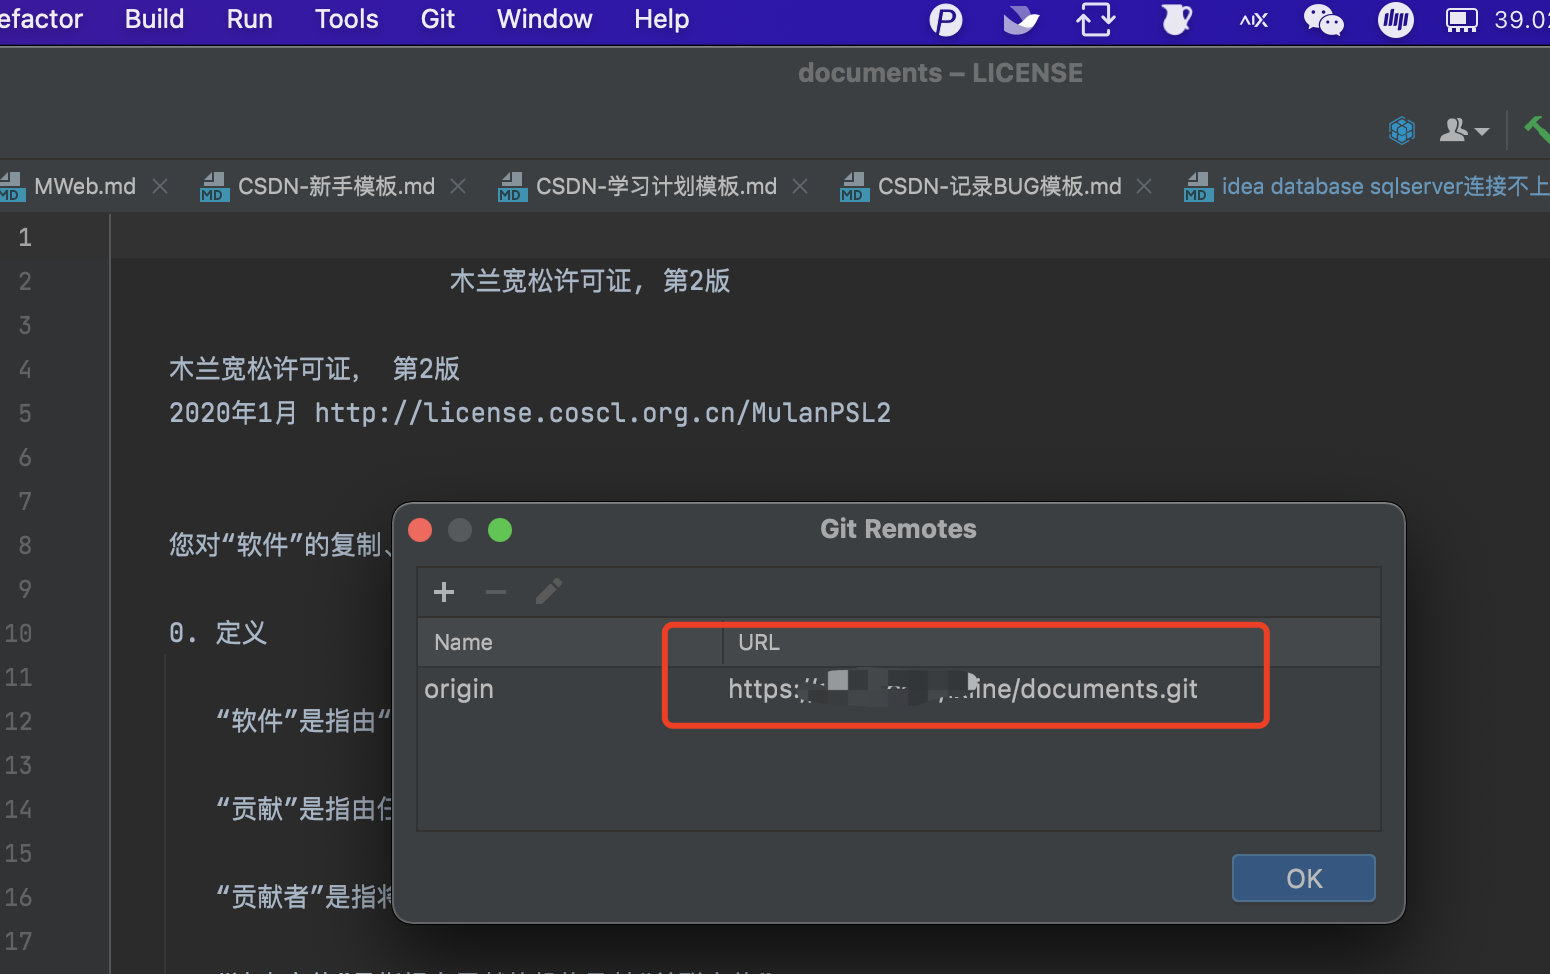Open WeChat from the macOS menu bar
1550x974 pixels.
point(1323,19)
